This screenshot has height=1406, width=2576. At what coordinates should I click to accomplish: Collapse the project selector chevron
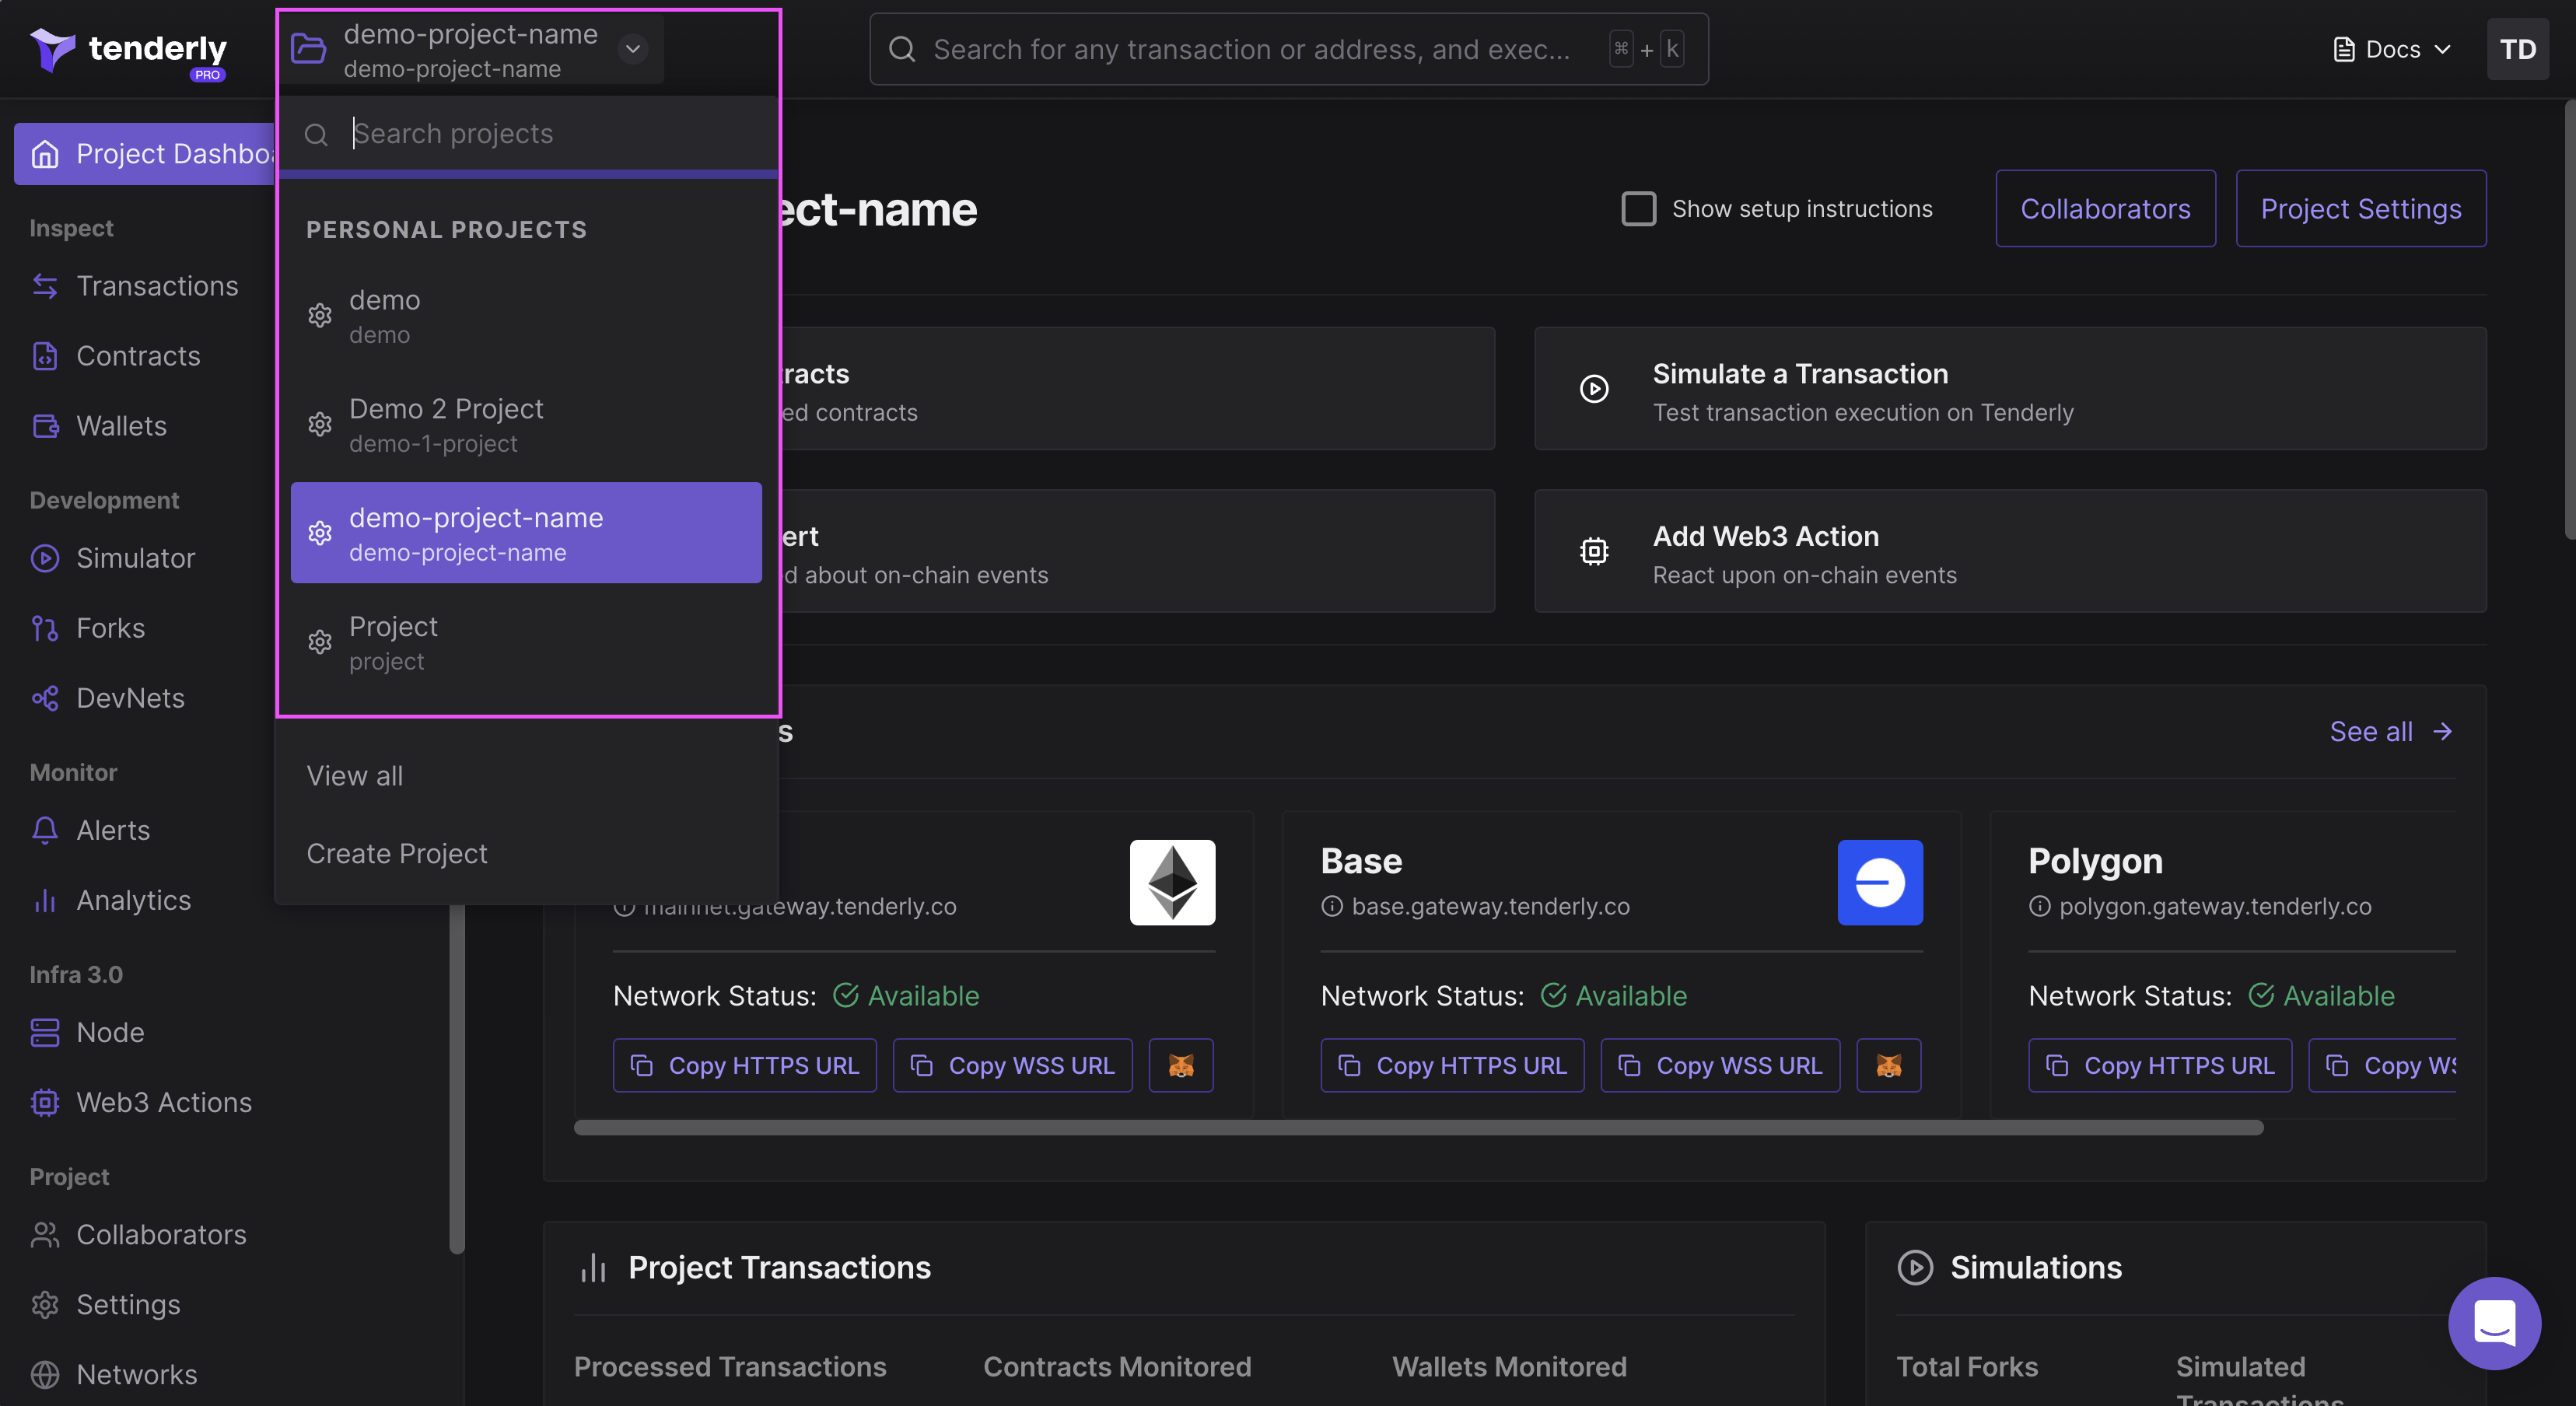coord(633,48)
